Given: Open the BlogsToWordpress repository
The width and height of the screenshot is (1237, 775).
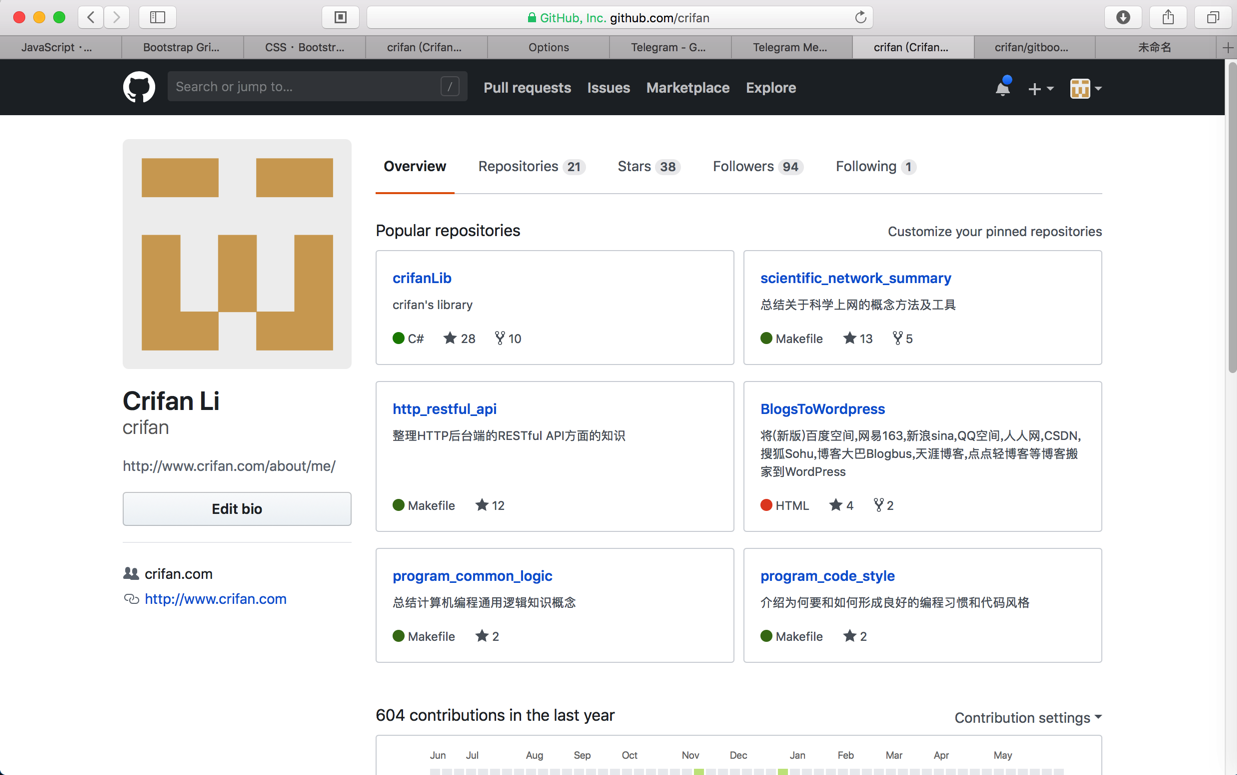Looking at the screenshot, I should coord(822,409).
